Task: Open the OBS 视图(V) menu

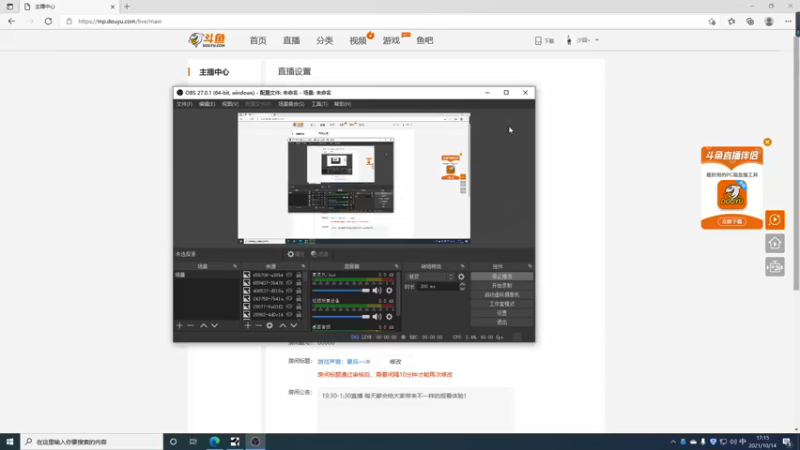Action: (x=230, y=104)
